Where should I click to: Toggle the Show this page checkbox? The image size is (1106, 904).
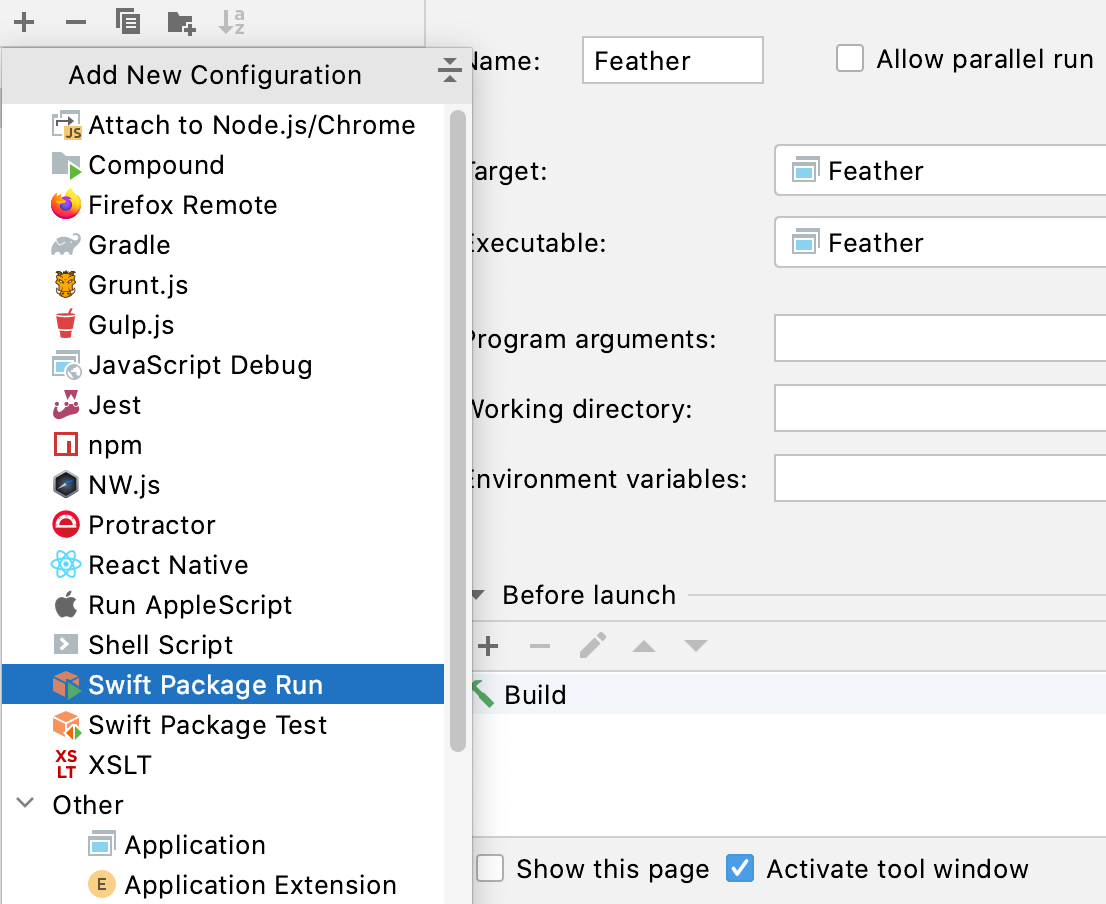(x=490, y=868)
